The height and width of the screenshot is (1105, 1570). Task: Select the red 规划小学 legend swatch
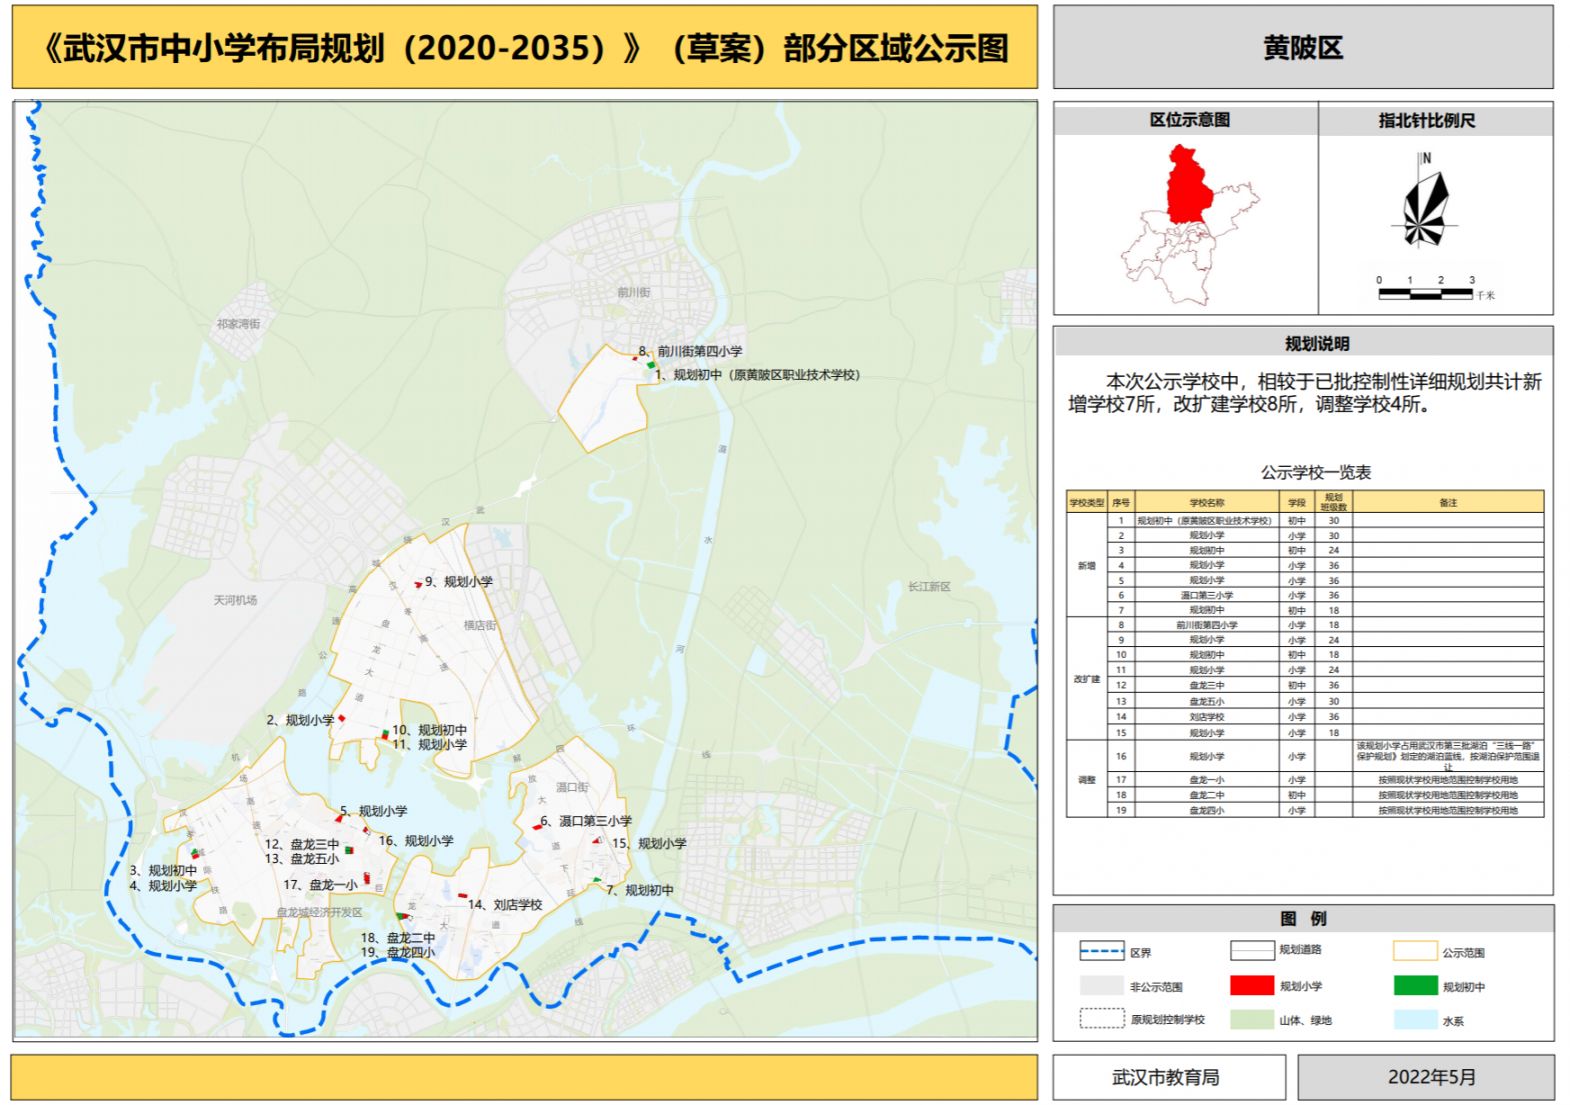[1251, 985]
